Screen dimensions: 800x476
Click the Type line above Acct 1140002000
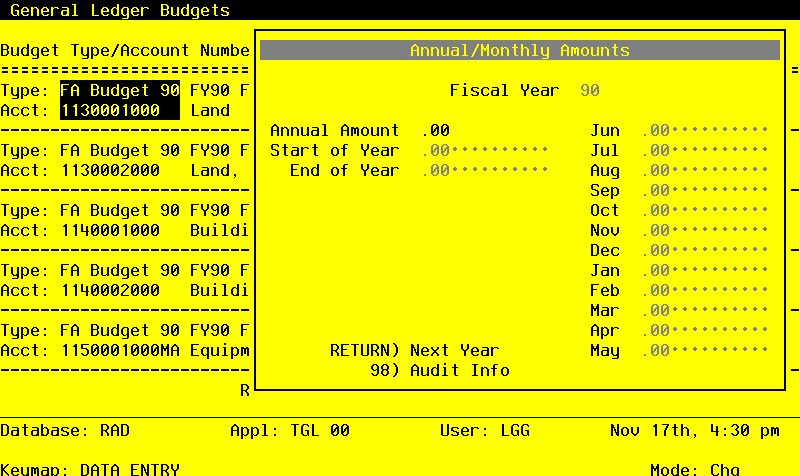coord(124,270)
